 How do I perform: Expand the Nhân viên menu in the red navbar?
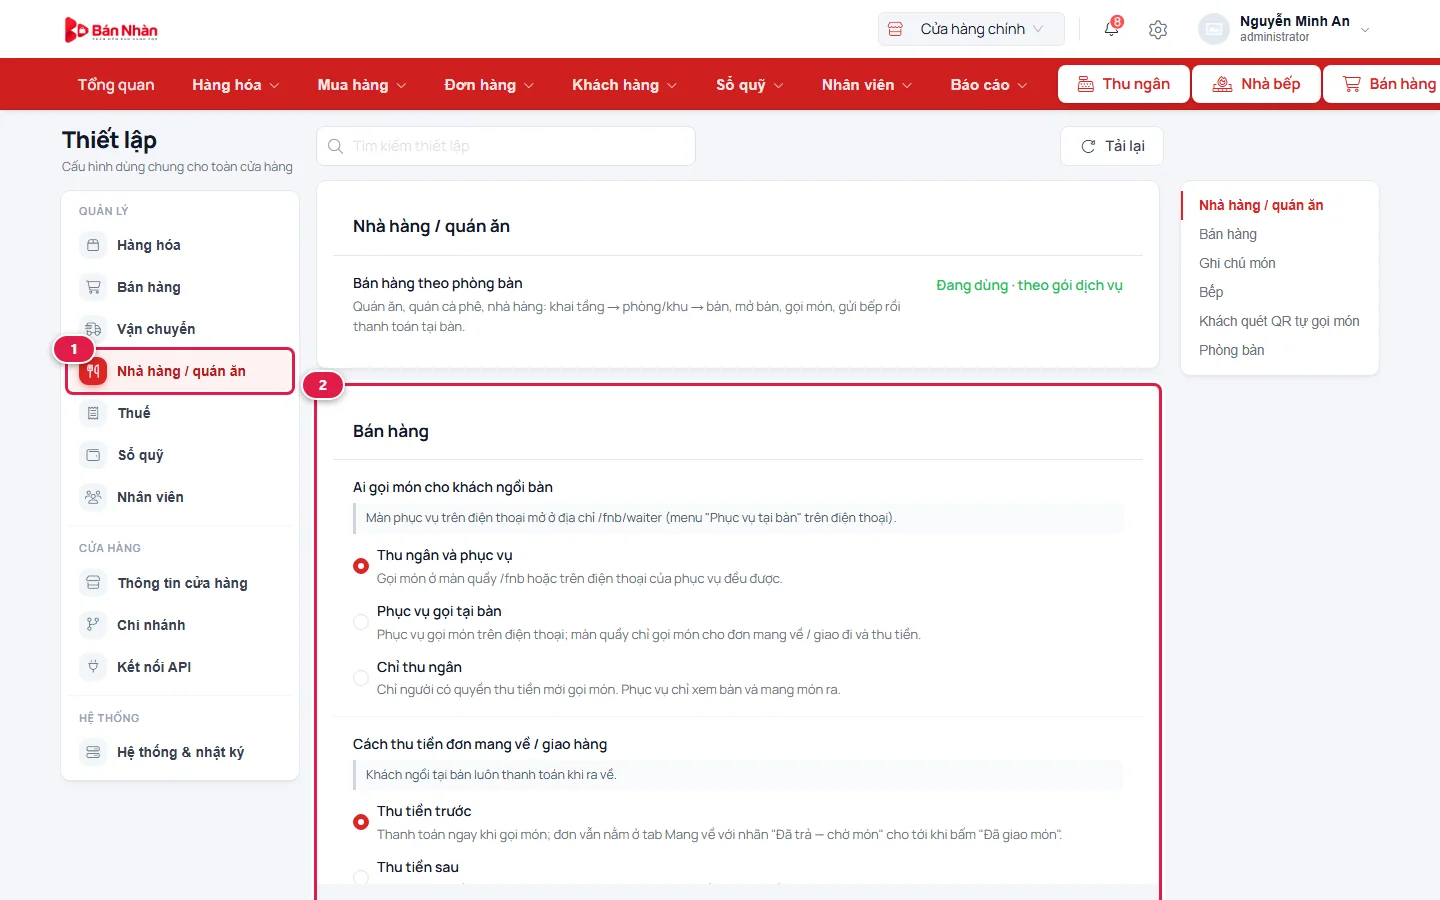(867, 85)
